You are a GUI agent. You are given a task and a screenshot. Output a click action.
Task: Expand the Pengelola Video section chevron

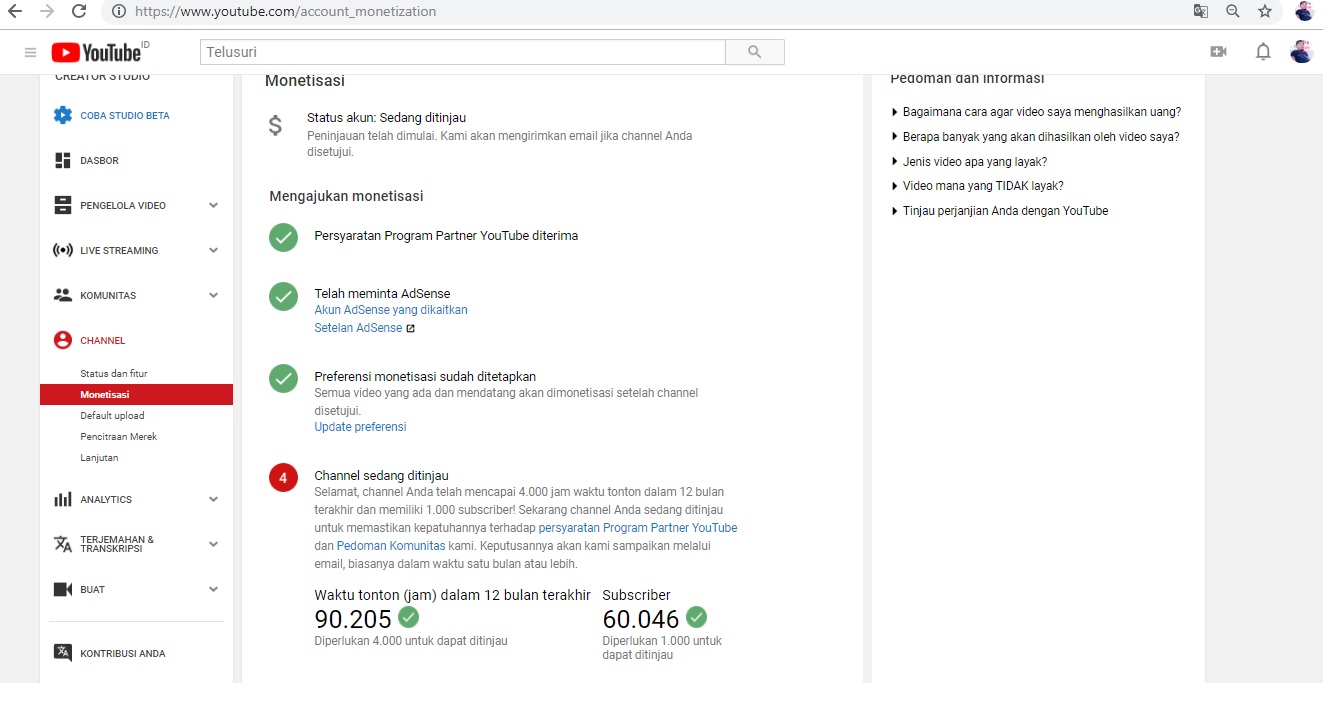pyautogui.click(x=213, y=205)
